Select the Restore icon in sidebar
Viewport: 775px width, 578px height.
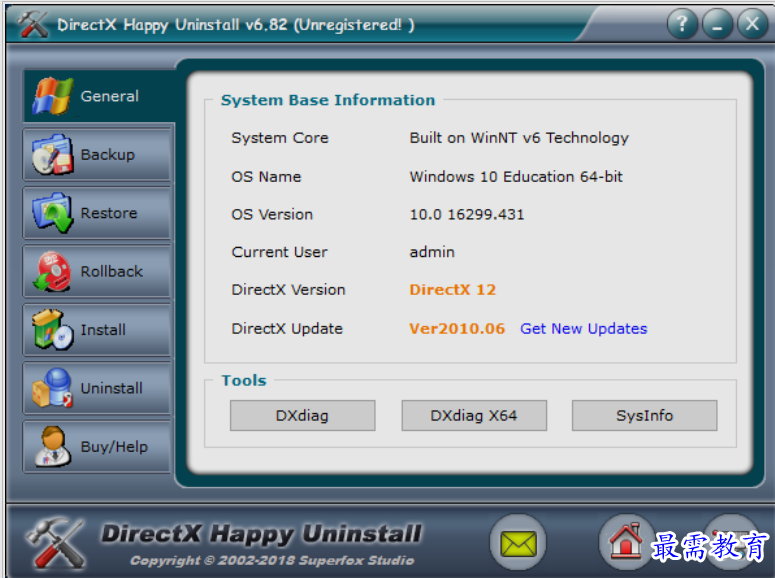point(52,213)
